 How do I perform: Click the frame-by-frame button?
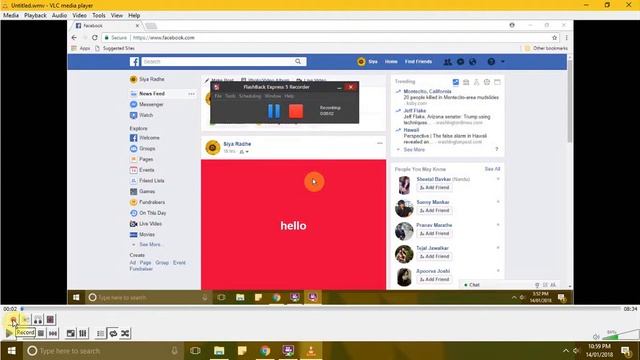(x=50, y=320)
